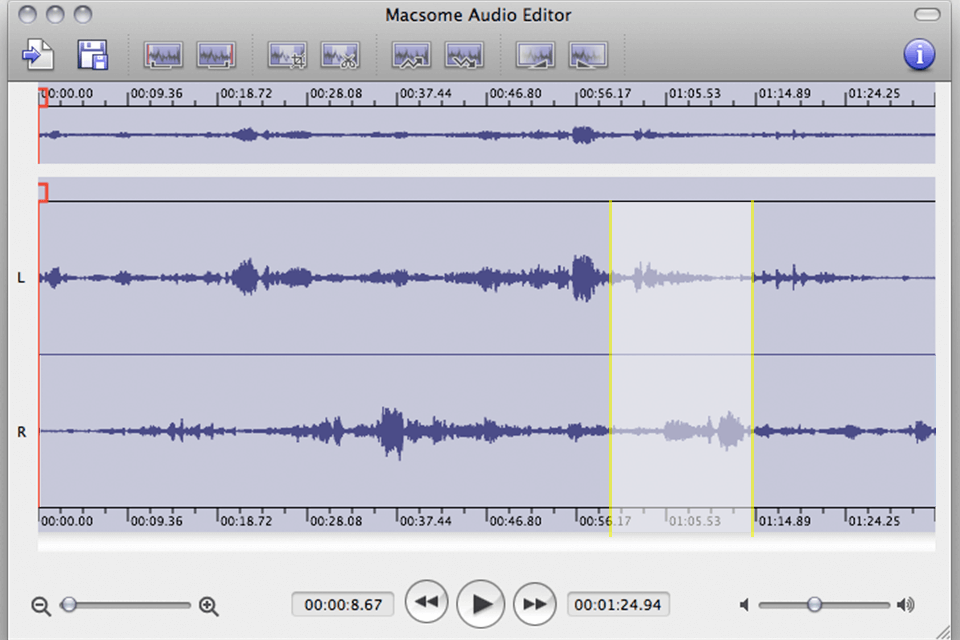Crop the audio to the selection
Screen dimensions: 960x640
(x=287, y=55)
